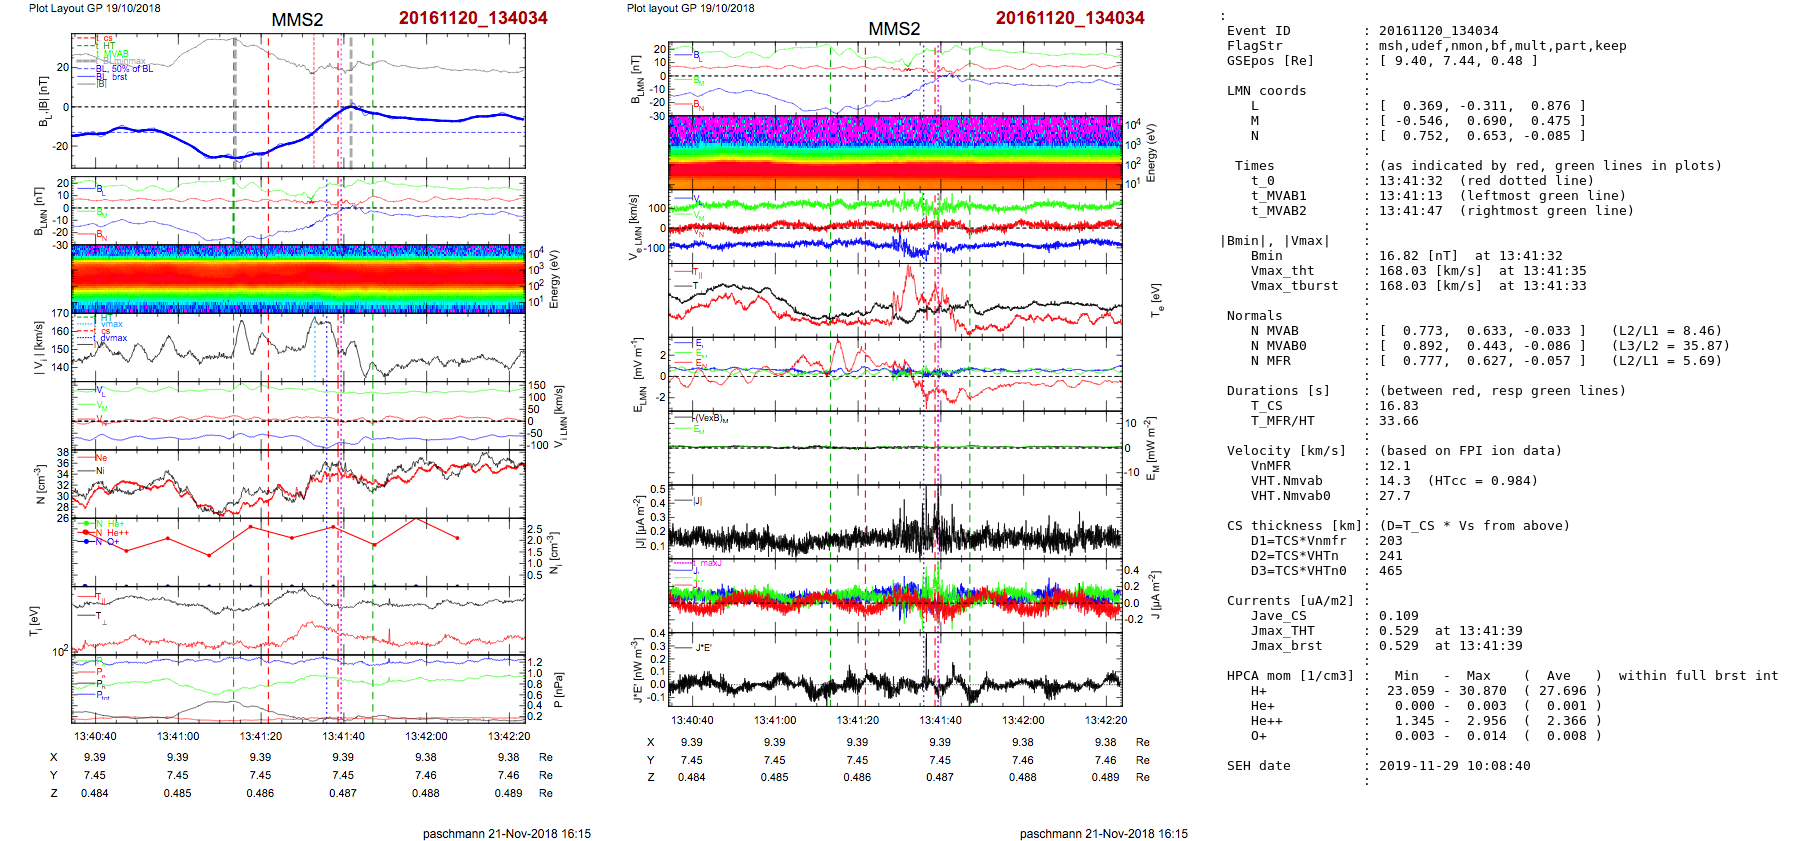Image resolution: width=1804 pixels, height=841 pixels.
Task: Click the "Currents [uA/m2]" heading
Action: (x=1290, y=601)
